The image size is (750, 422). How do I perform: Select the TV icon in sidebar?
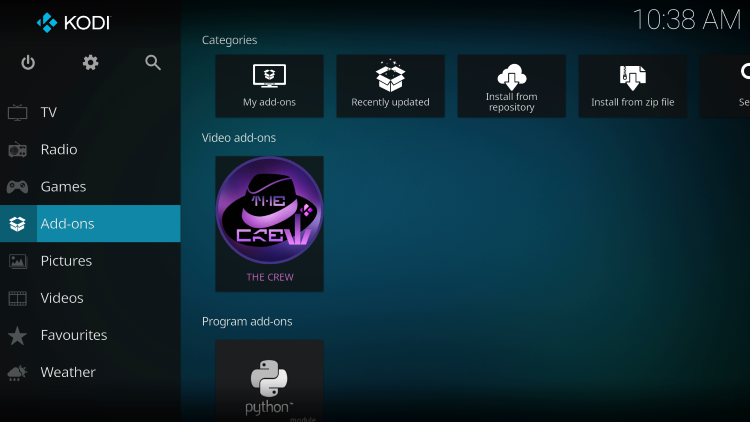coord(18,112)
